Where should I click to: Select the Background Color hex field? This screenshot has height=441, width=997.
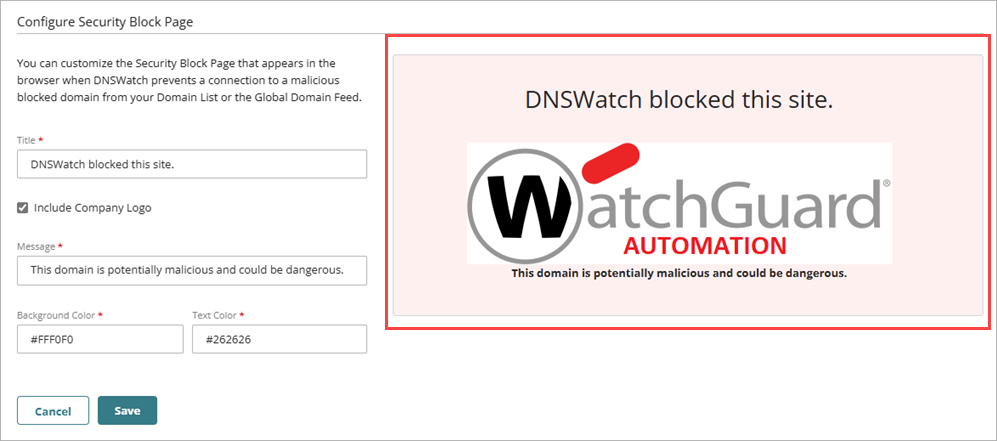click(x=100, y=339)
